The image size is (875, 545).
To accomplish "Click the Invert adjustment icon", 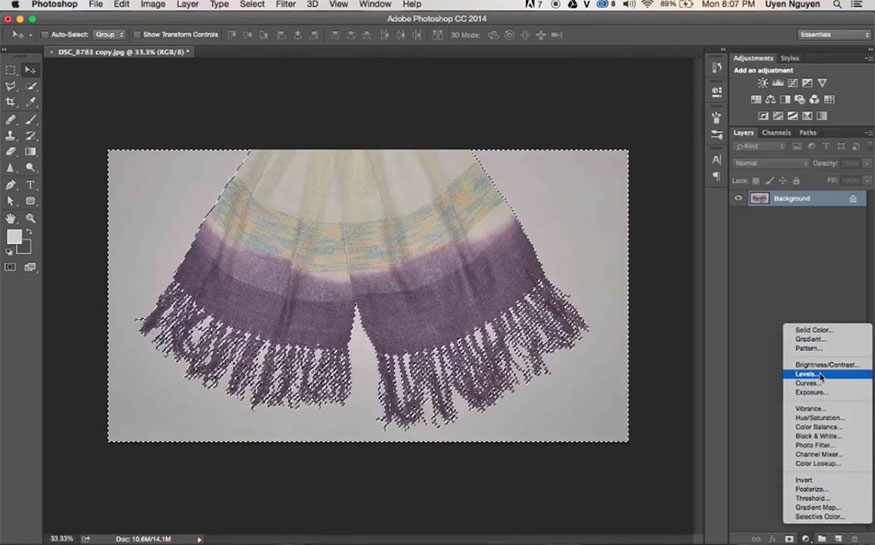I will [x=763, y=116].
